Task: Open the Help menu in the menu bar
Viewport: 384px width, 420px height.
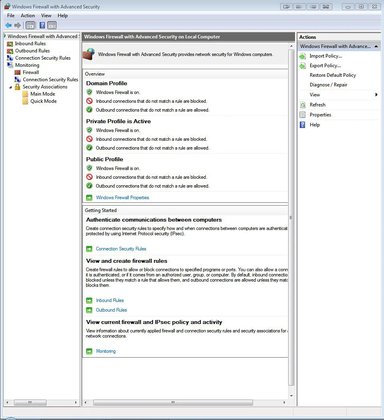Action: tap(62, 16)
